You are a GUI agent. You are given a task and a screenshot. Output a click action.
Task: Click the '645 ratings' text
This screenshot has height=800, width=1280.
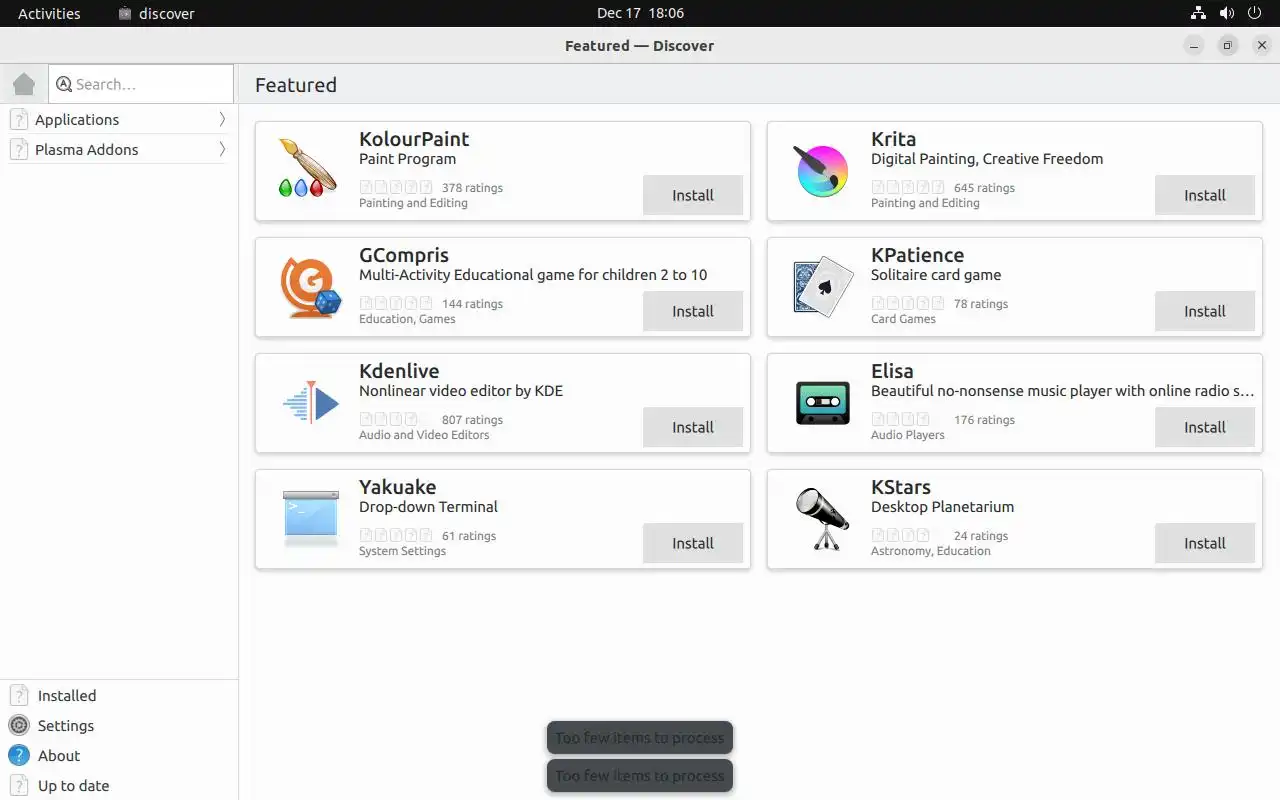point(984,188)
